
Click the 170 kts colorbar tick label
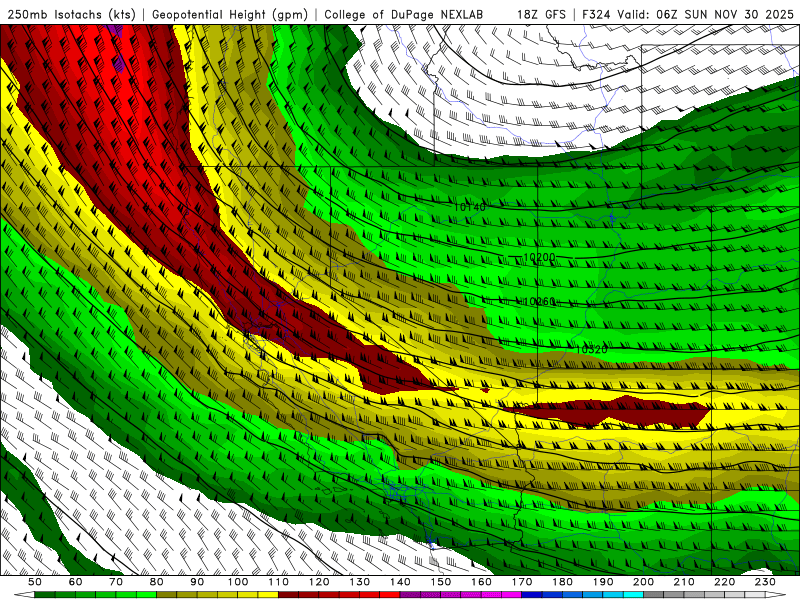(x=521, y=582)
